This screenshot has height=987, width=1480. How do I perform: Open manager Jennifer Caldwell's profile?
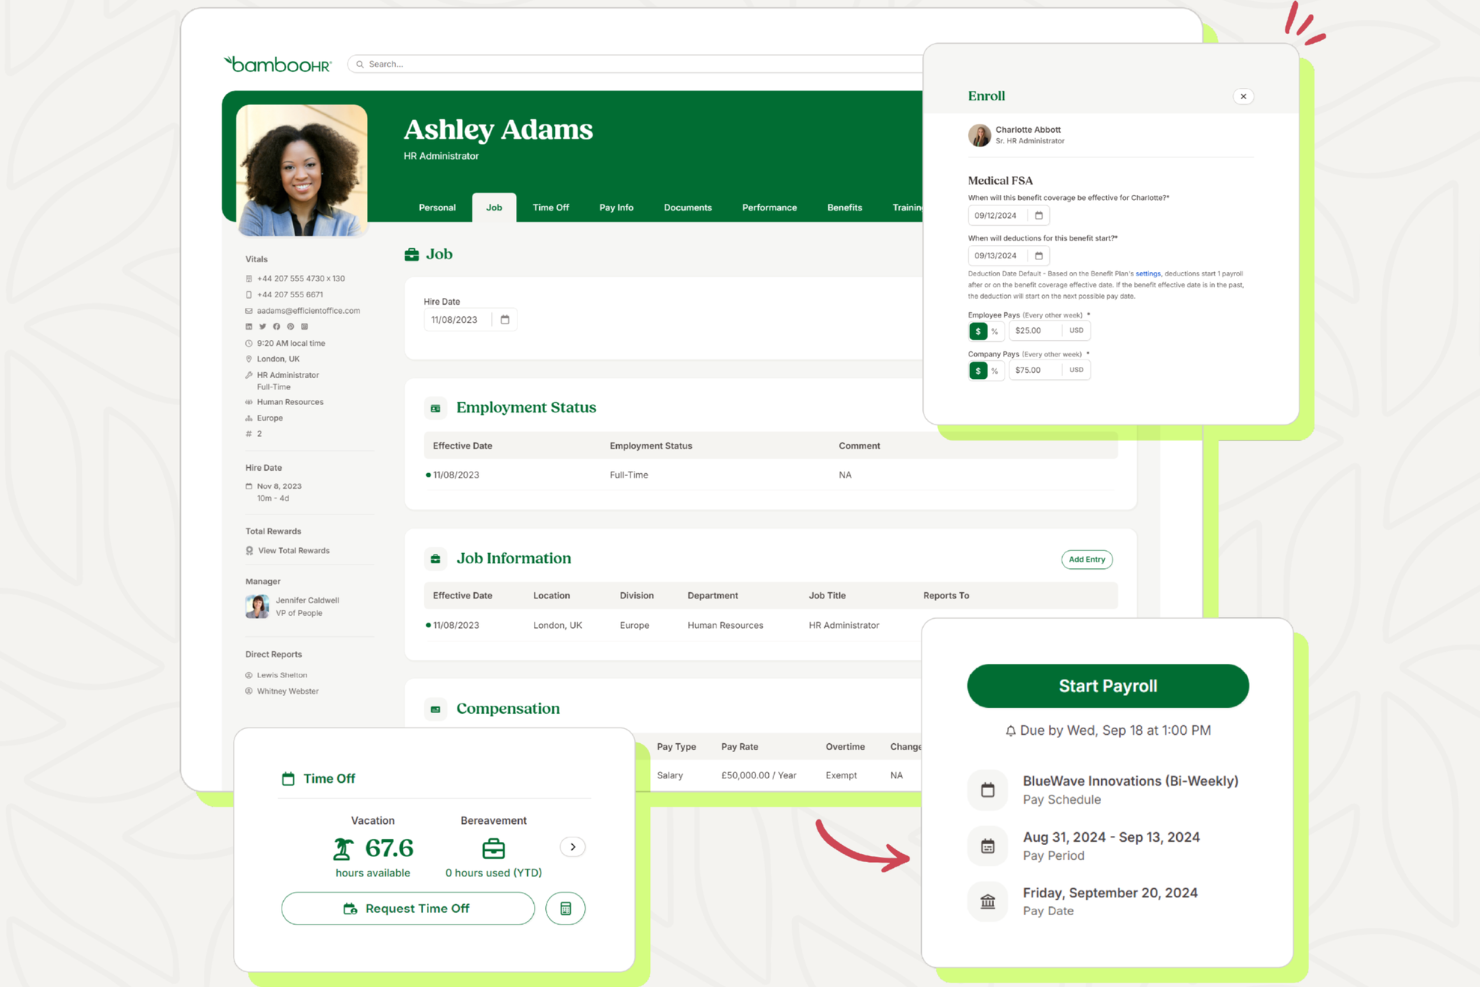(308, 601)
